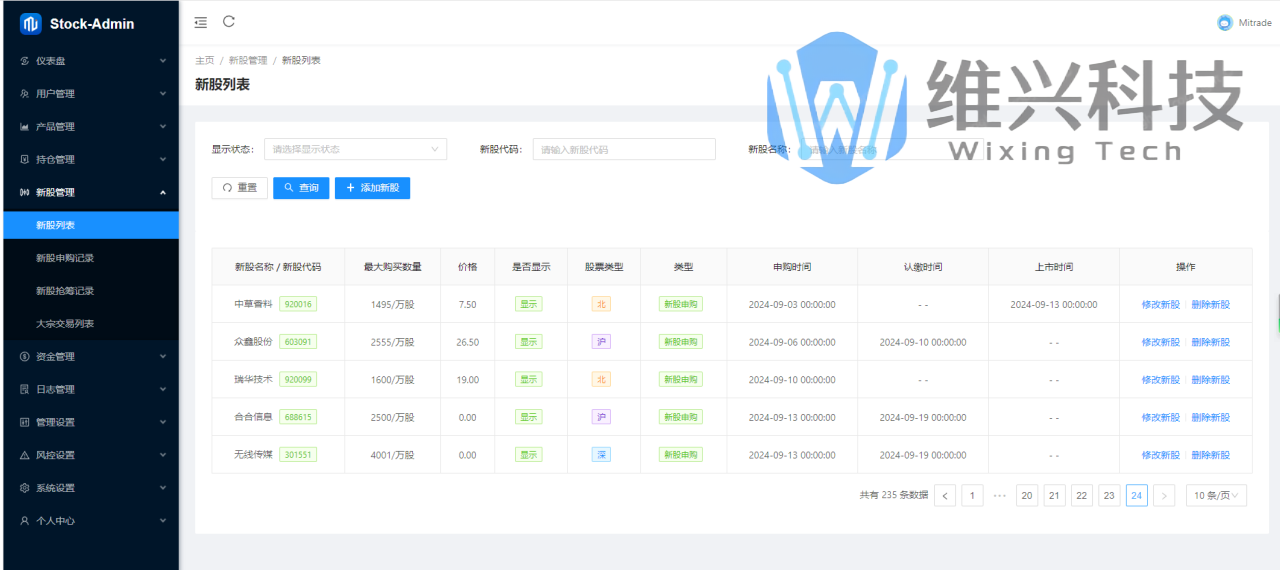The height and width of the screenshot is (570, 1280).
Task: Click 主页 in the breadcrumb
Action: (x=204, y=61)
